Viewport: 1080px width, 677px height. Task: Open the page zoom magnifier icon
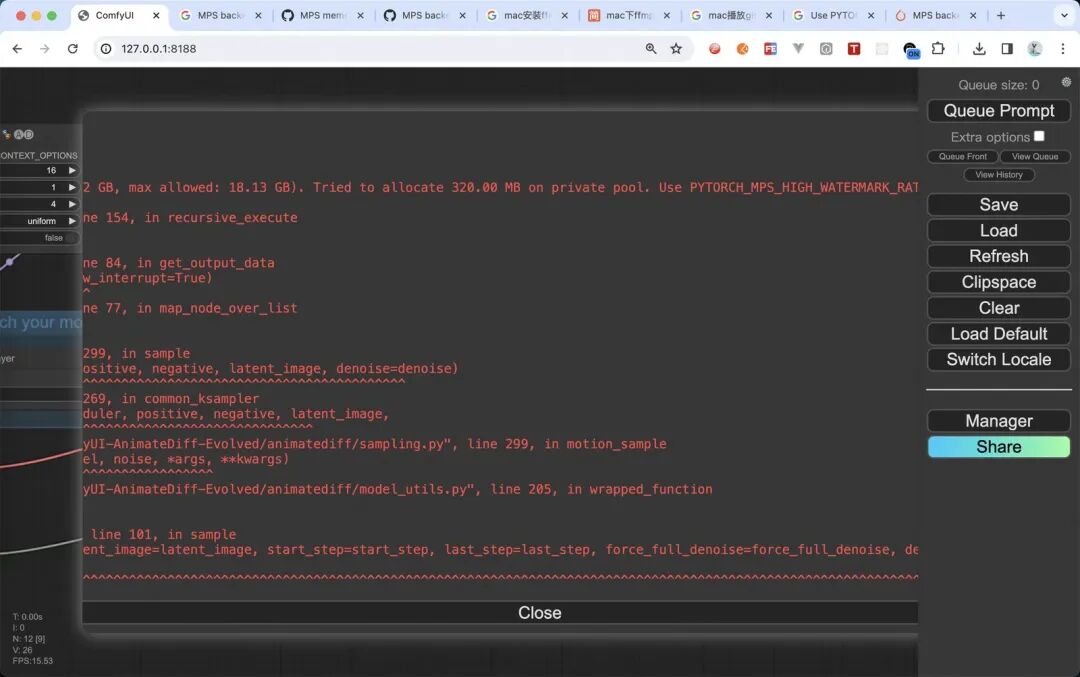[651, 48]
